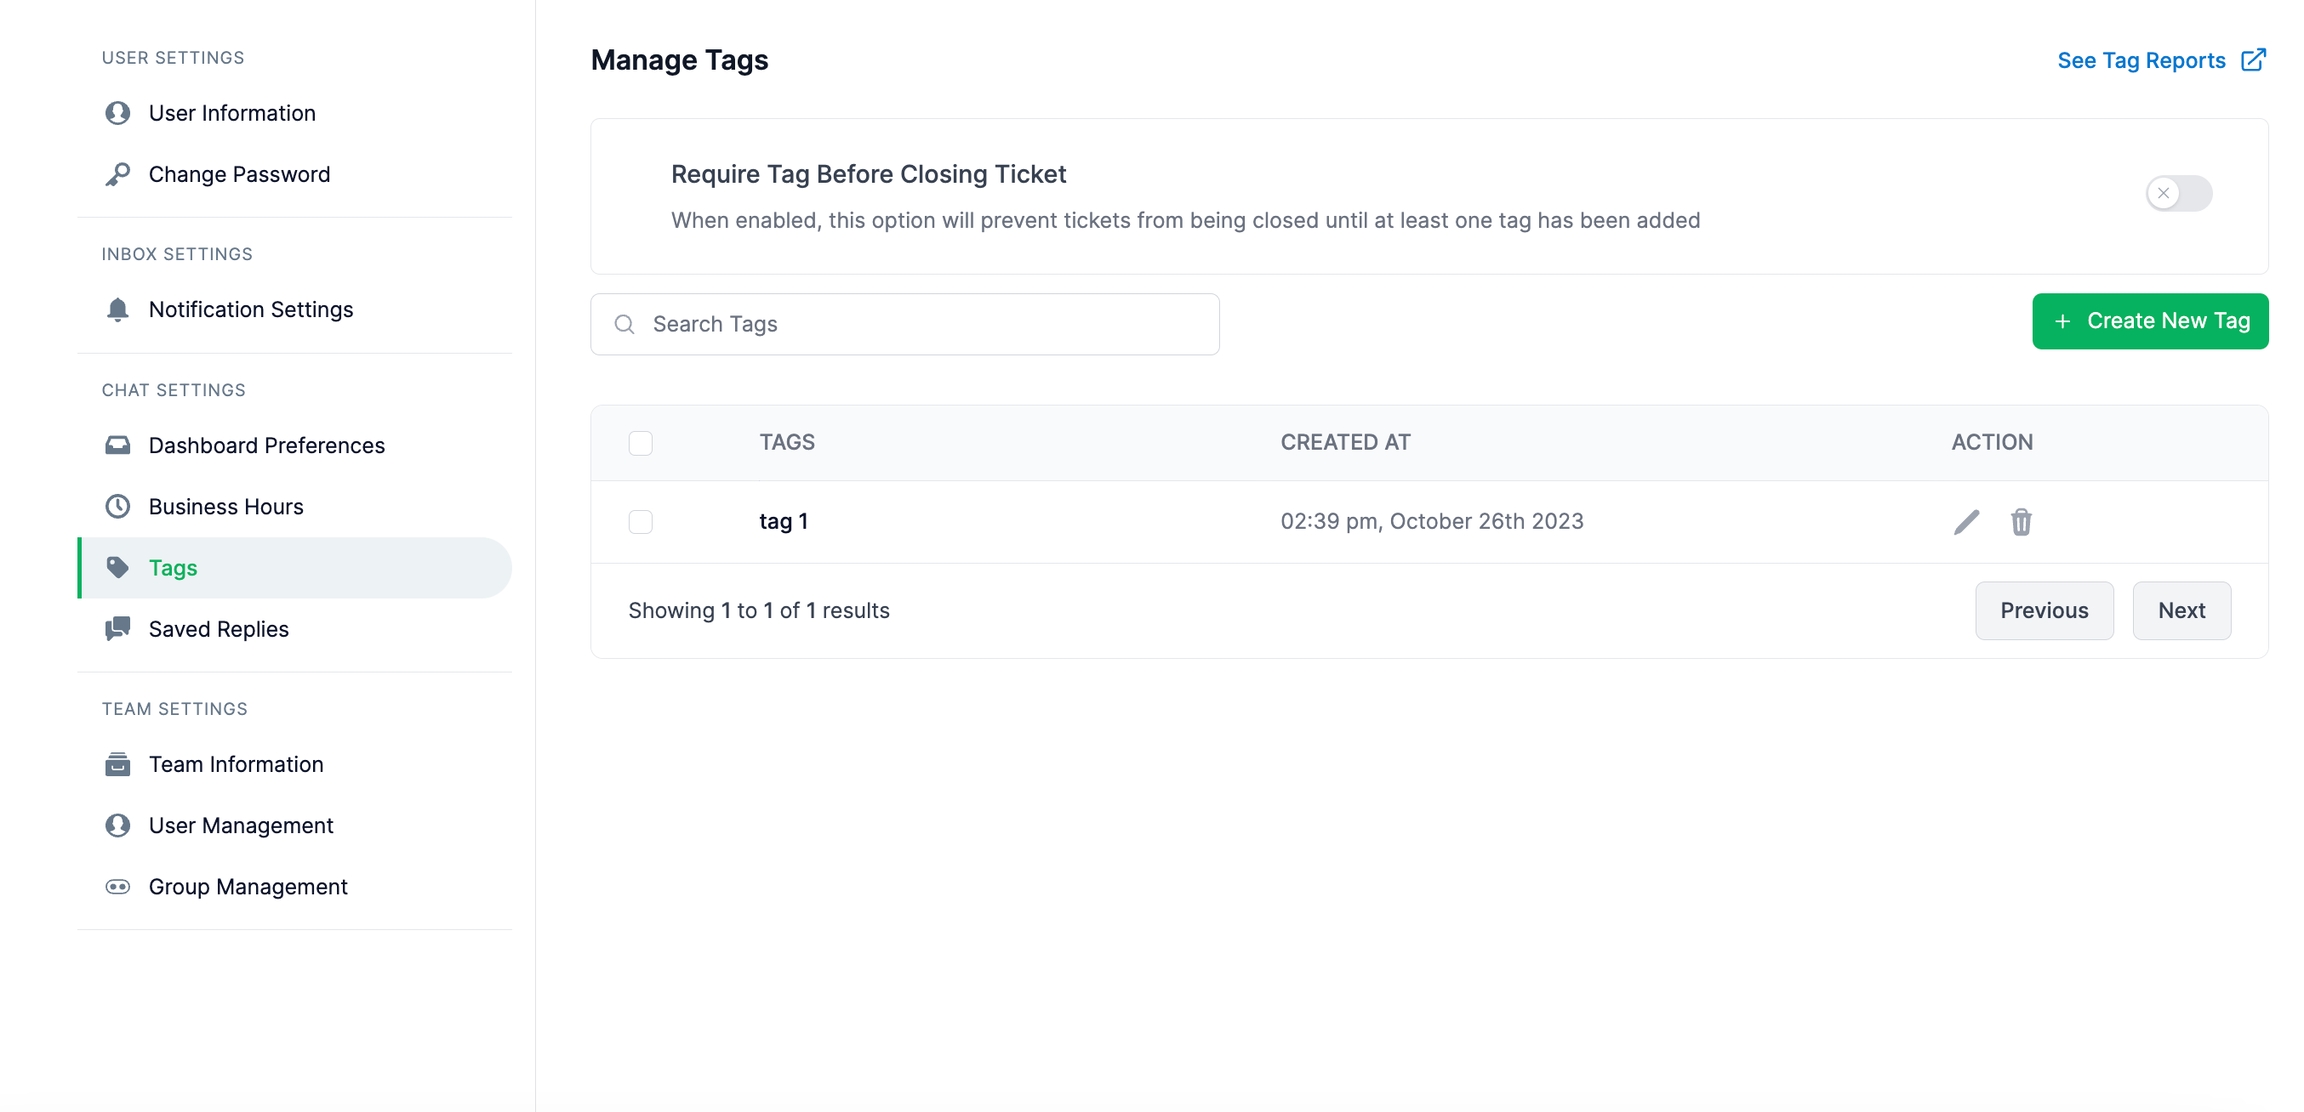Enable Require Tag Before Closing Ticket toggle
This screenshot has width=2304, height=1112.
coord(2178,193)
